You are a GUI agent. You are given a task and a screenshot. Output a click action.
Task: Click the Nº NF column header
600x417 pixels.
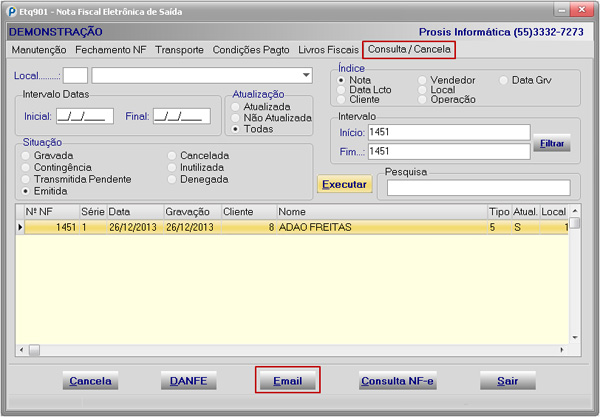click(52, 212)
